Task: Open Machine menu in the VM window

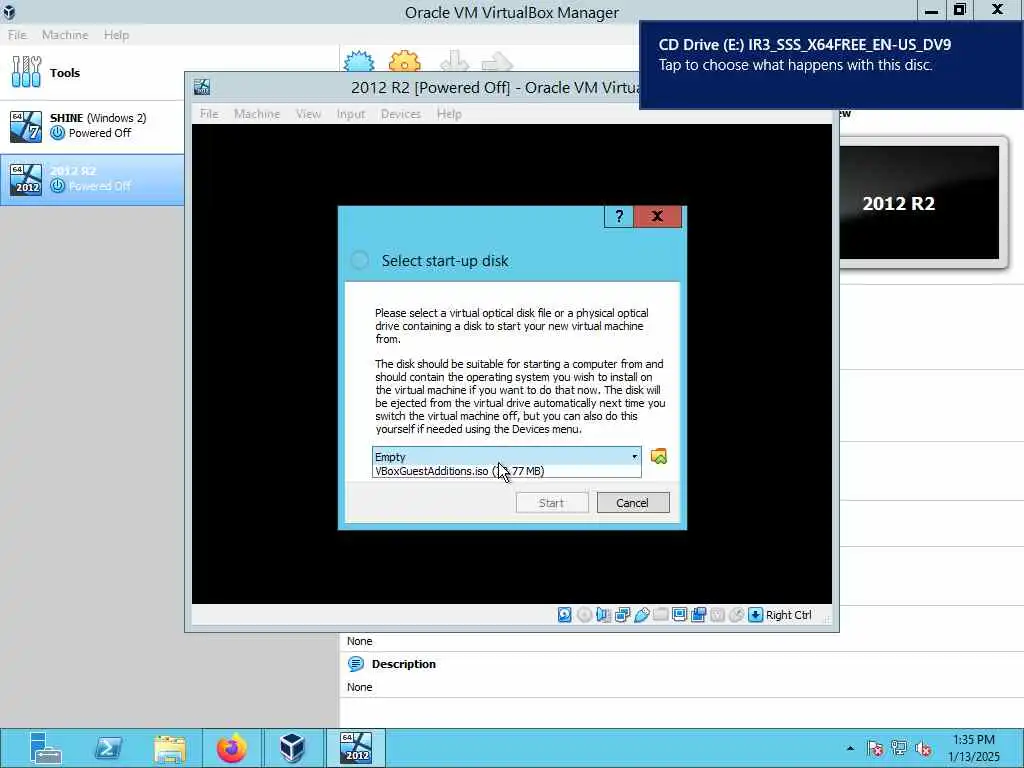Action: [x=257, y=114]
